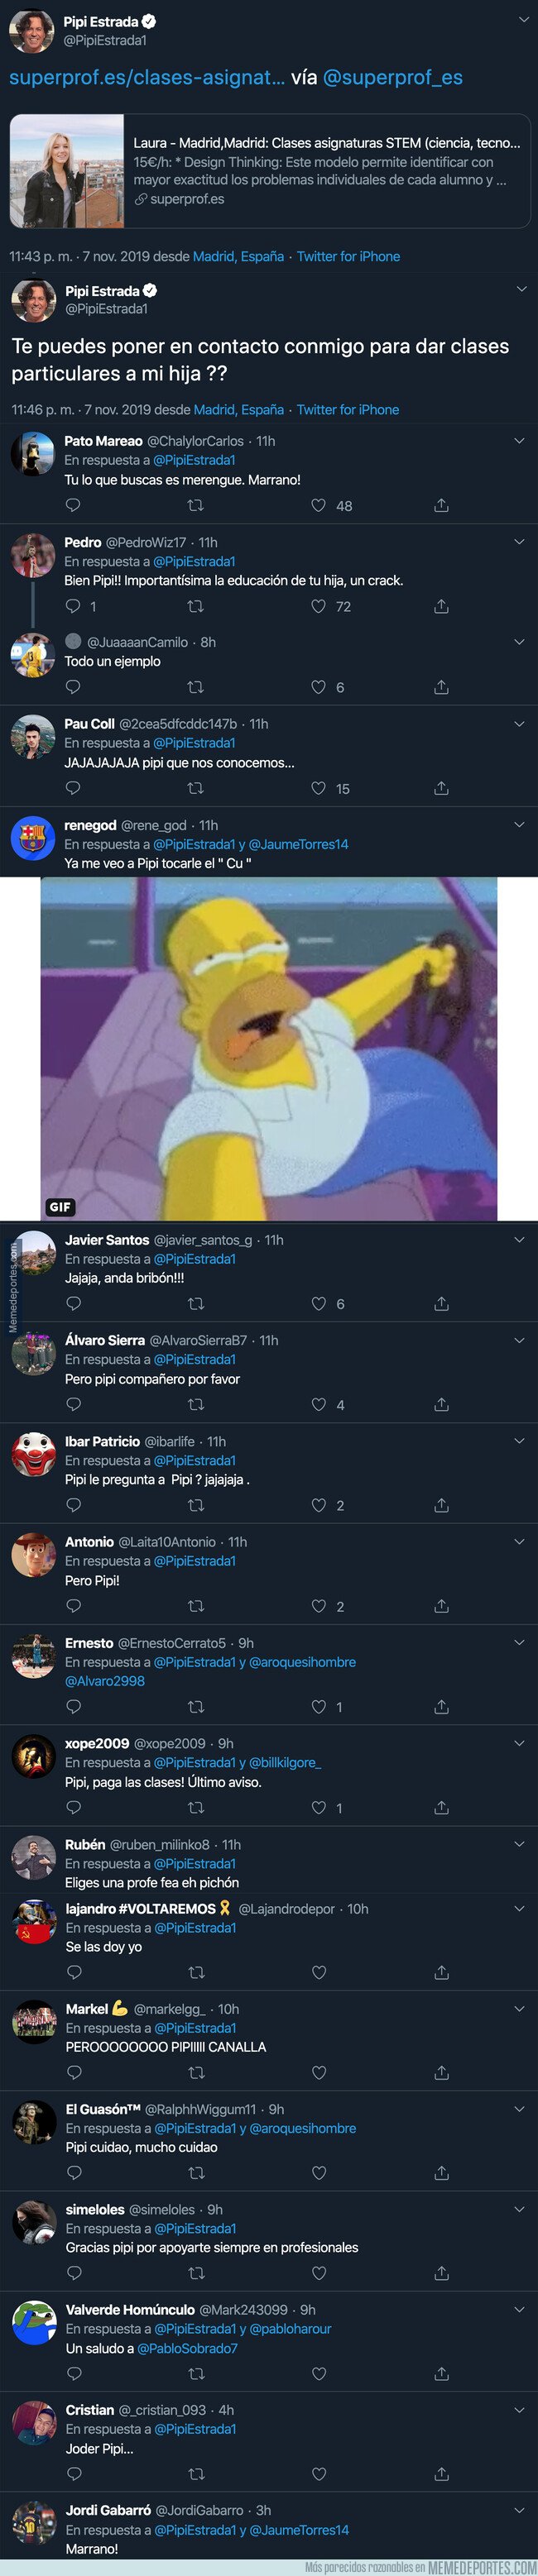Image resolution: width=538 pixels, height=2576 pixels.
Task: Open the share menu on Pau Coll's reply
Action: coord(441,788)
